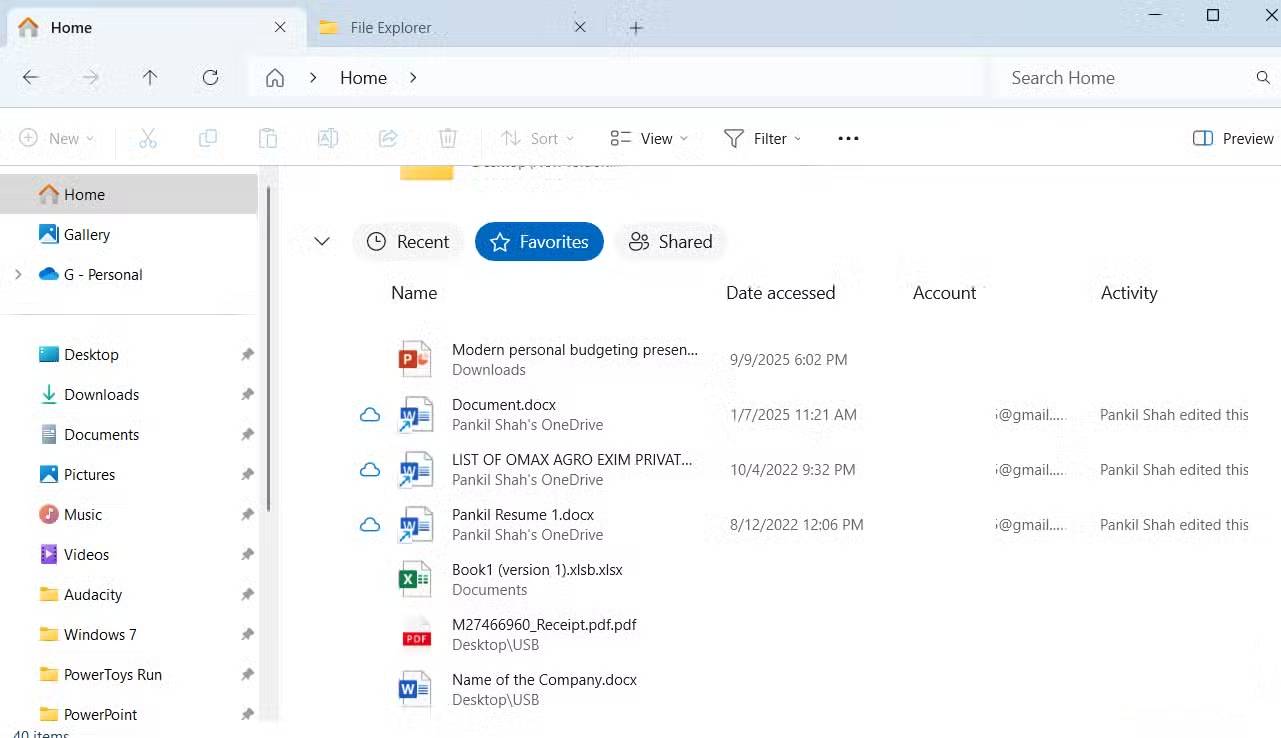Switch to the File Explorer tab
The image size is (1281, 738).
390,28
